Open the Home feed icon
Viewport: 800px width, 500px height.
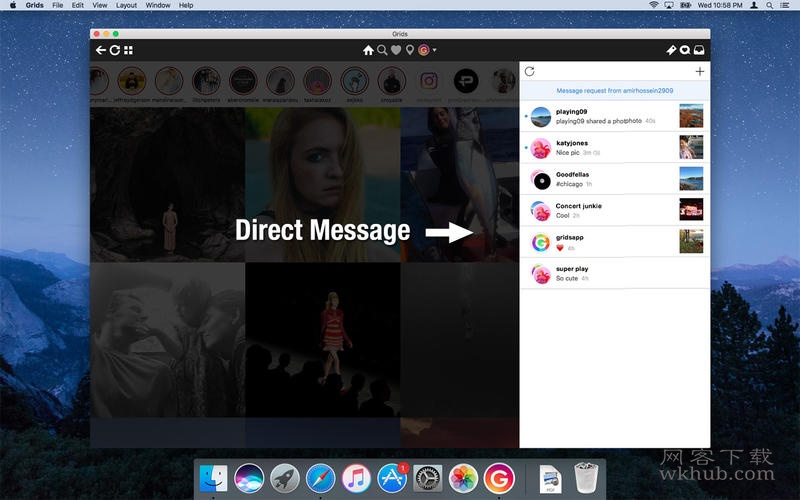coord(368,50)
